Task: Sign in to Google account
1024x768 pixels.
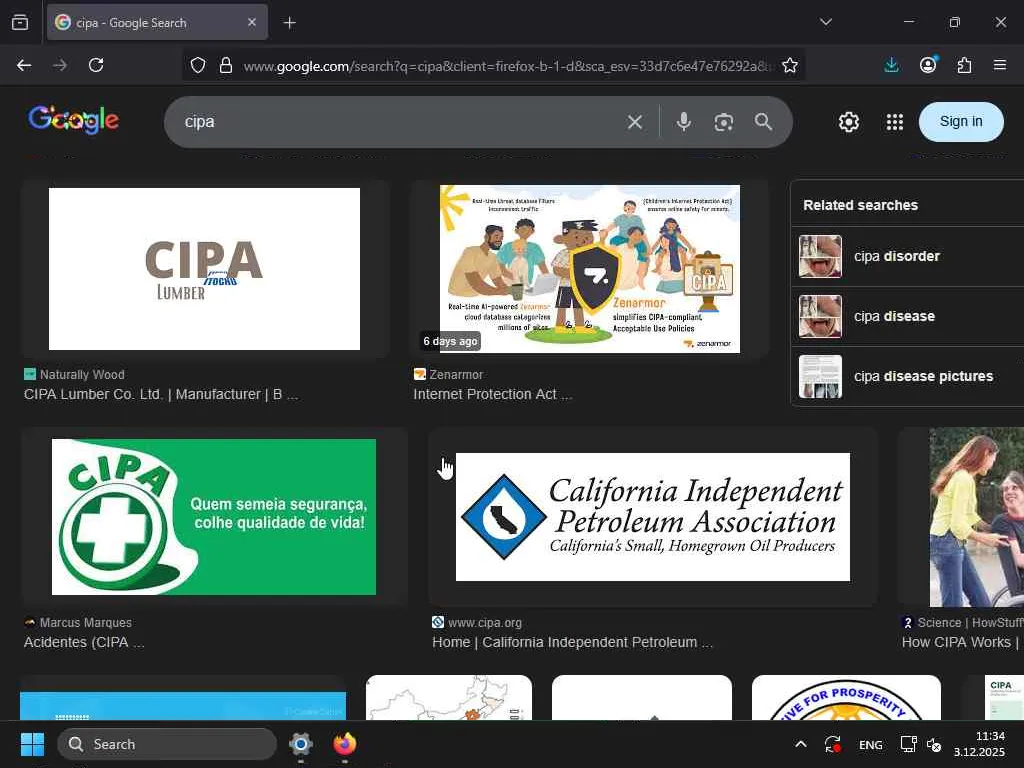Action: coord(961,121)
